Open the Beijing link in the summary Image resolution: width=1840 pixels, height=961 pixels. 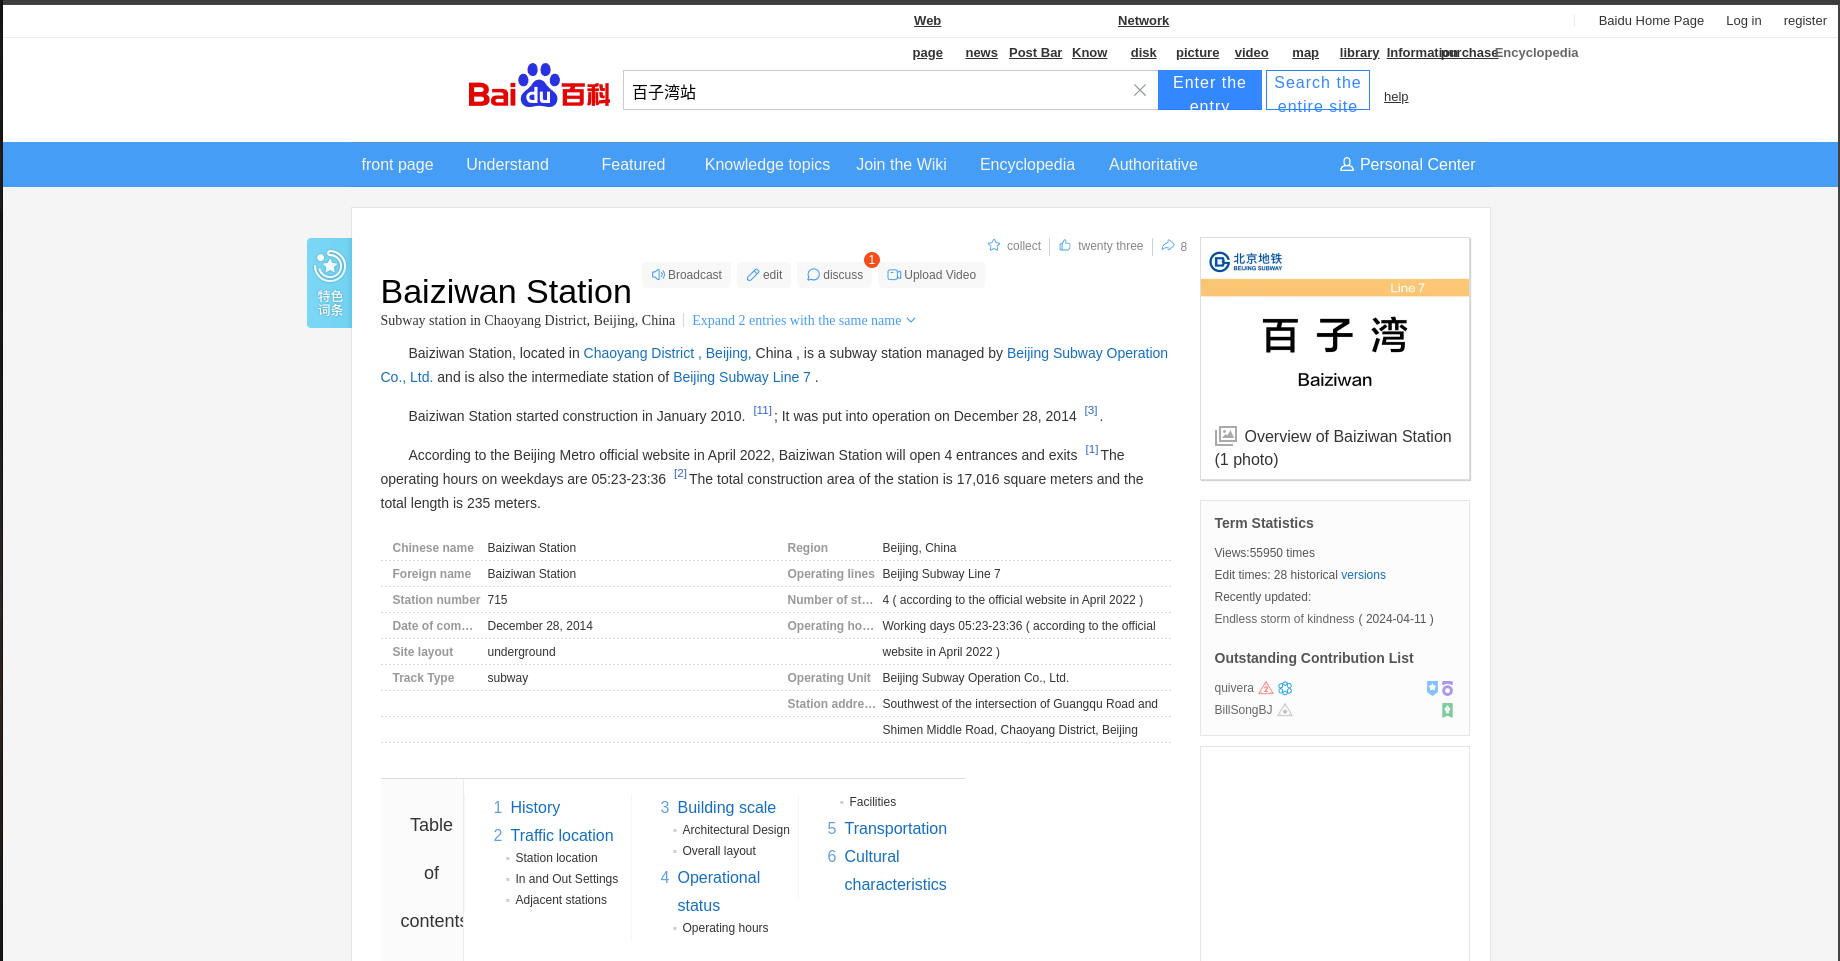[727, 353]
